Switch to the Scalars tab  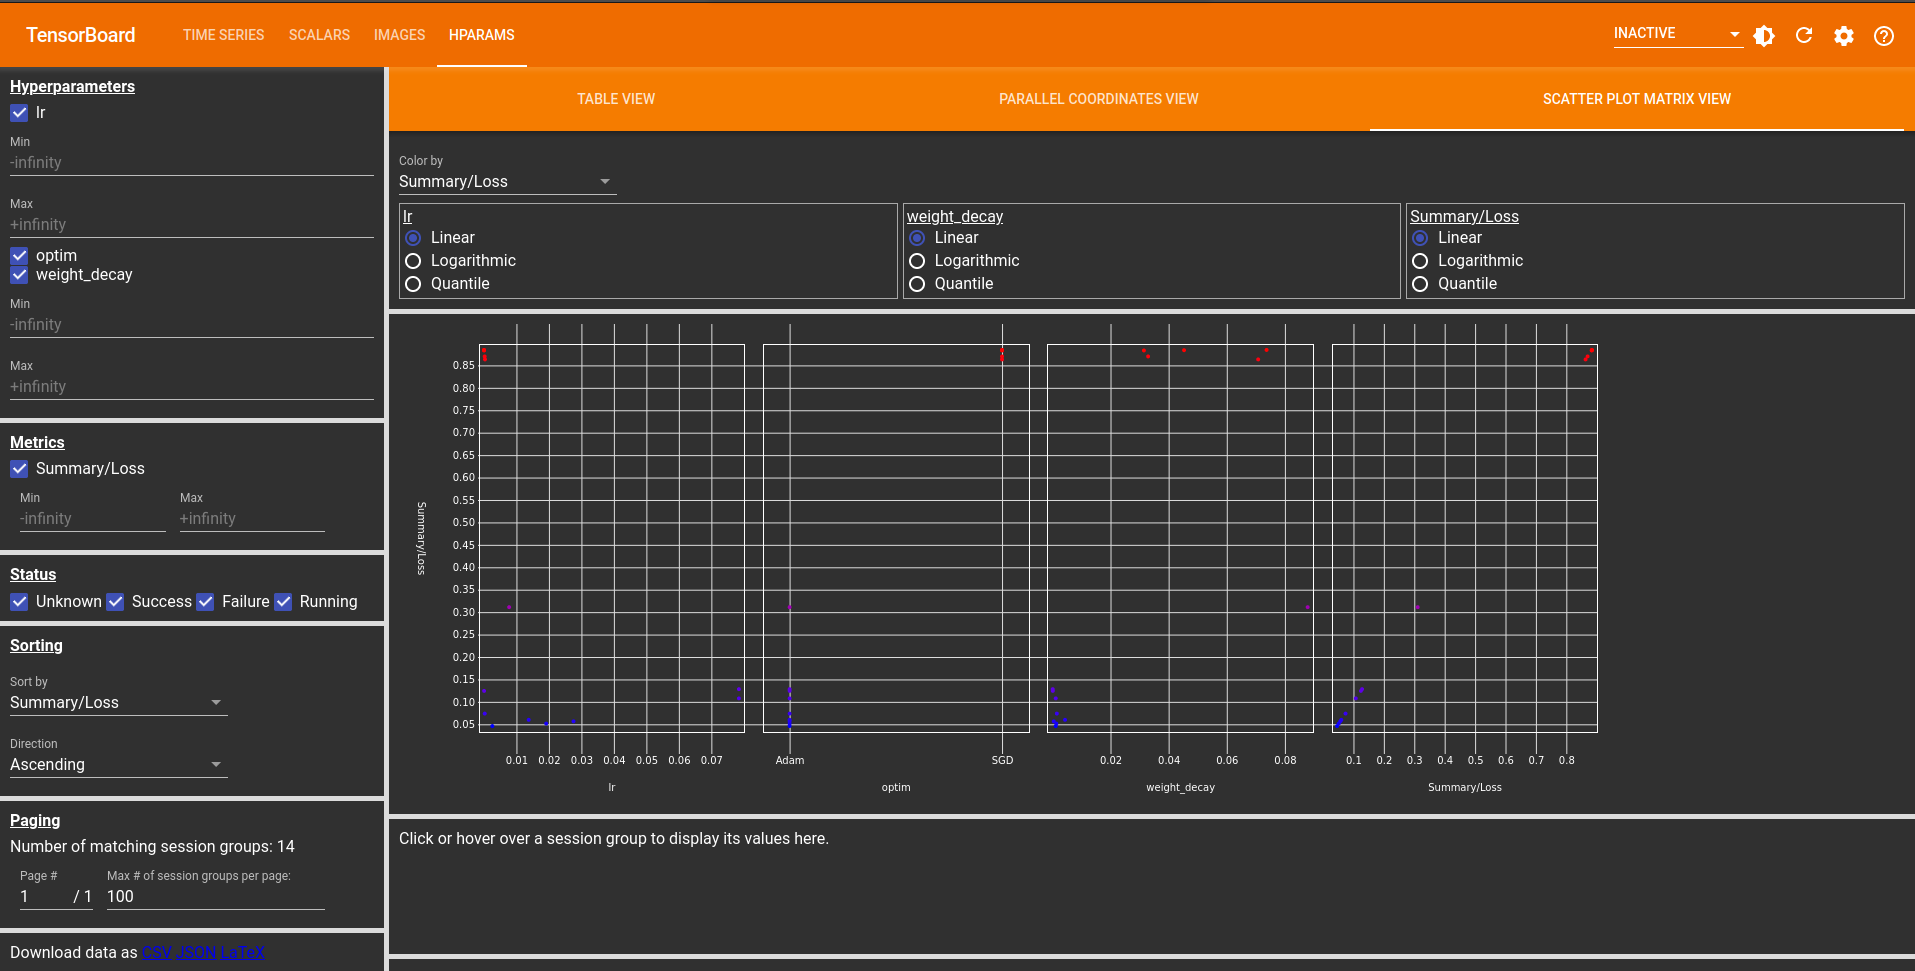[319, 35]
